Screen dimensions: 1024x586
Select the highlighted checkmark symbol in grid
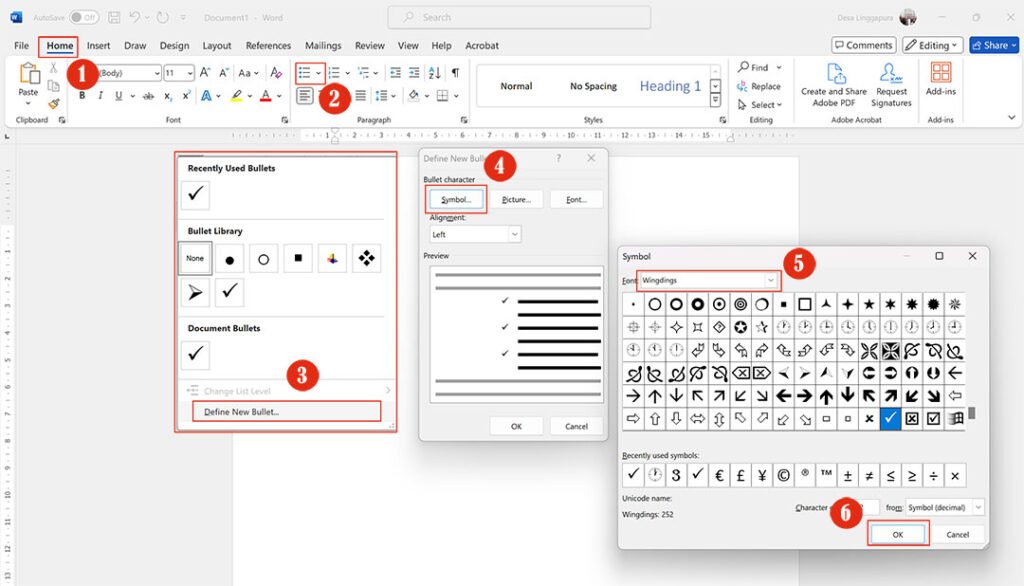890,418
